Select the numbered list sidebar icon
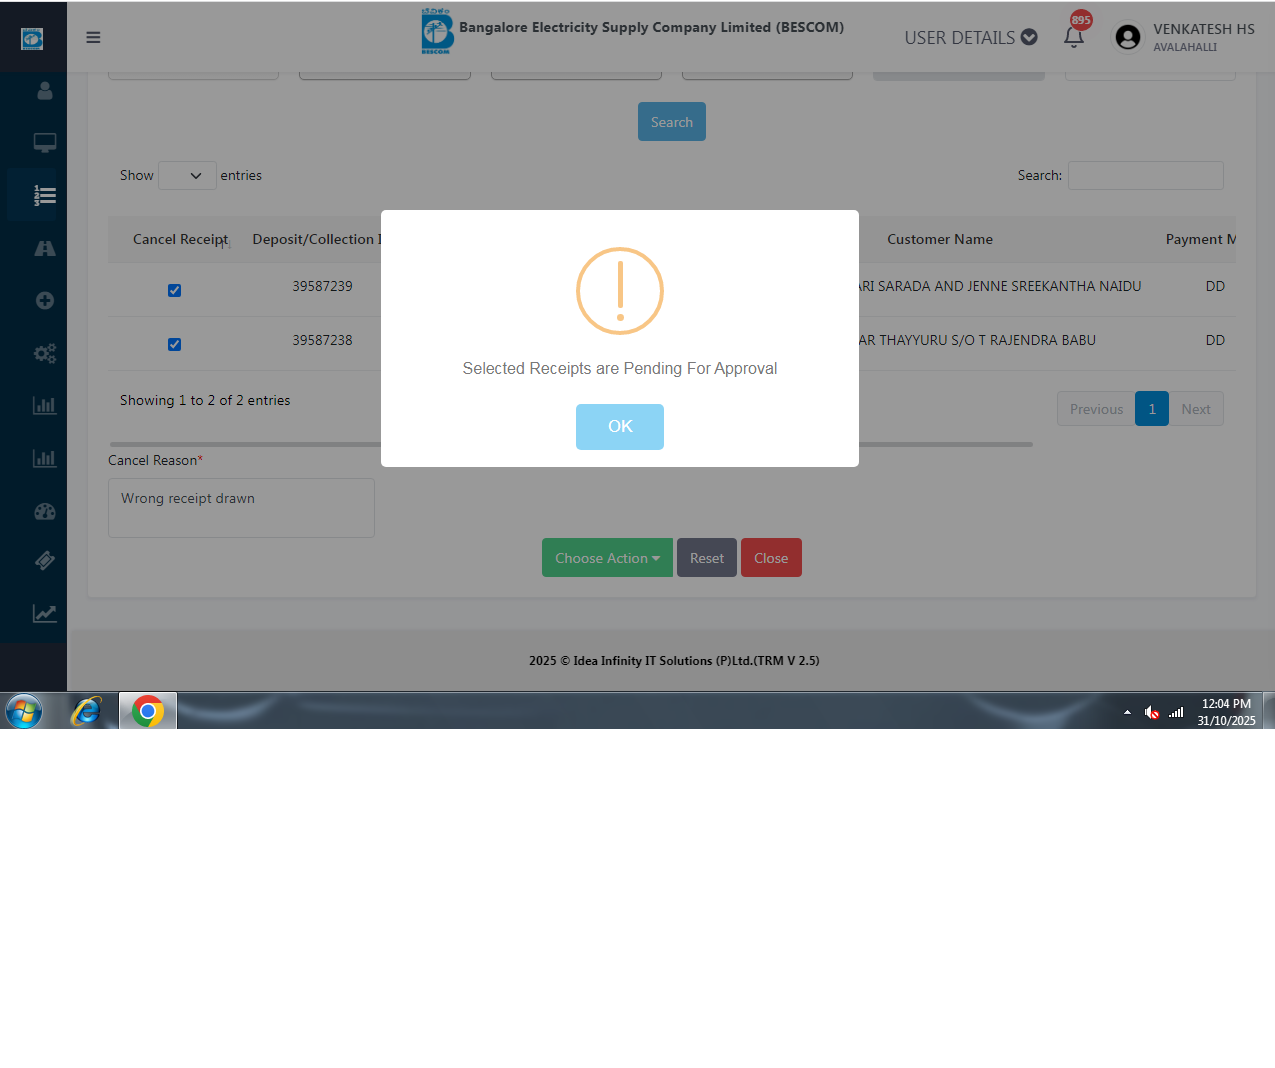Image resolution: width=1275 pixels, height=1068 pixels. tap(44, 196)
